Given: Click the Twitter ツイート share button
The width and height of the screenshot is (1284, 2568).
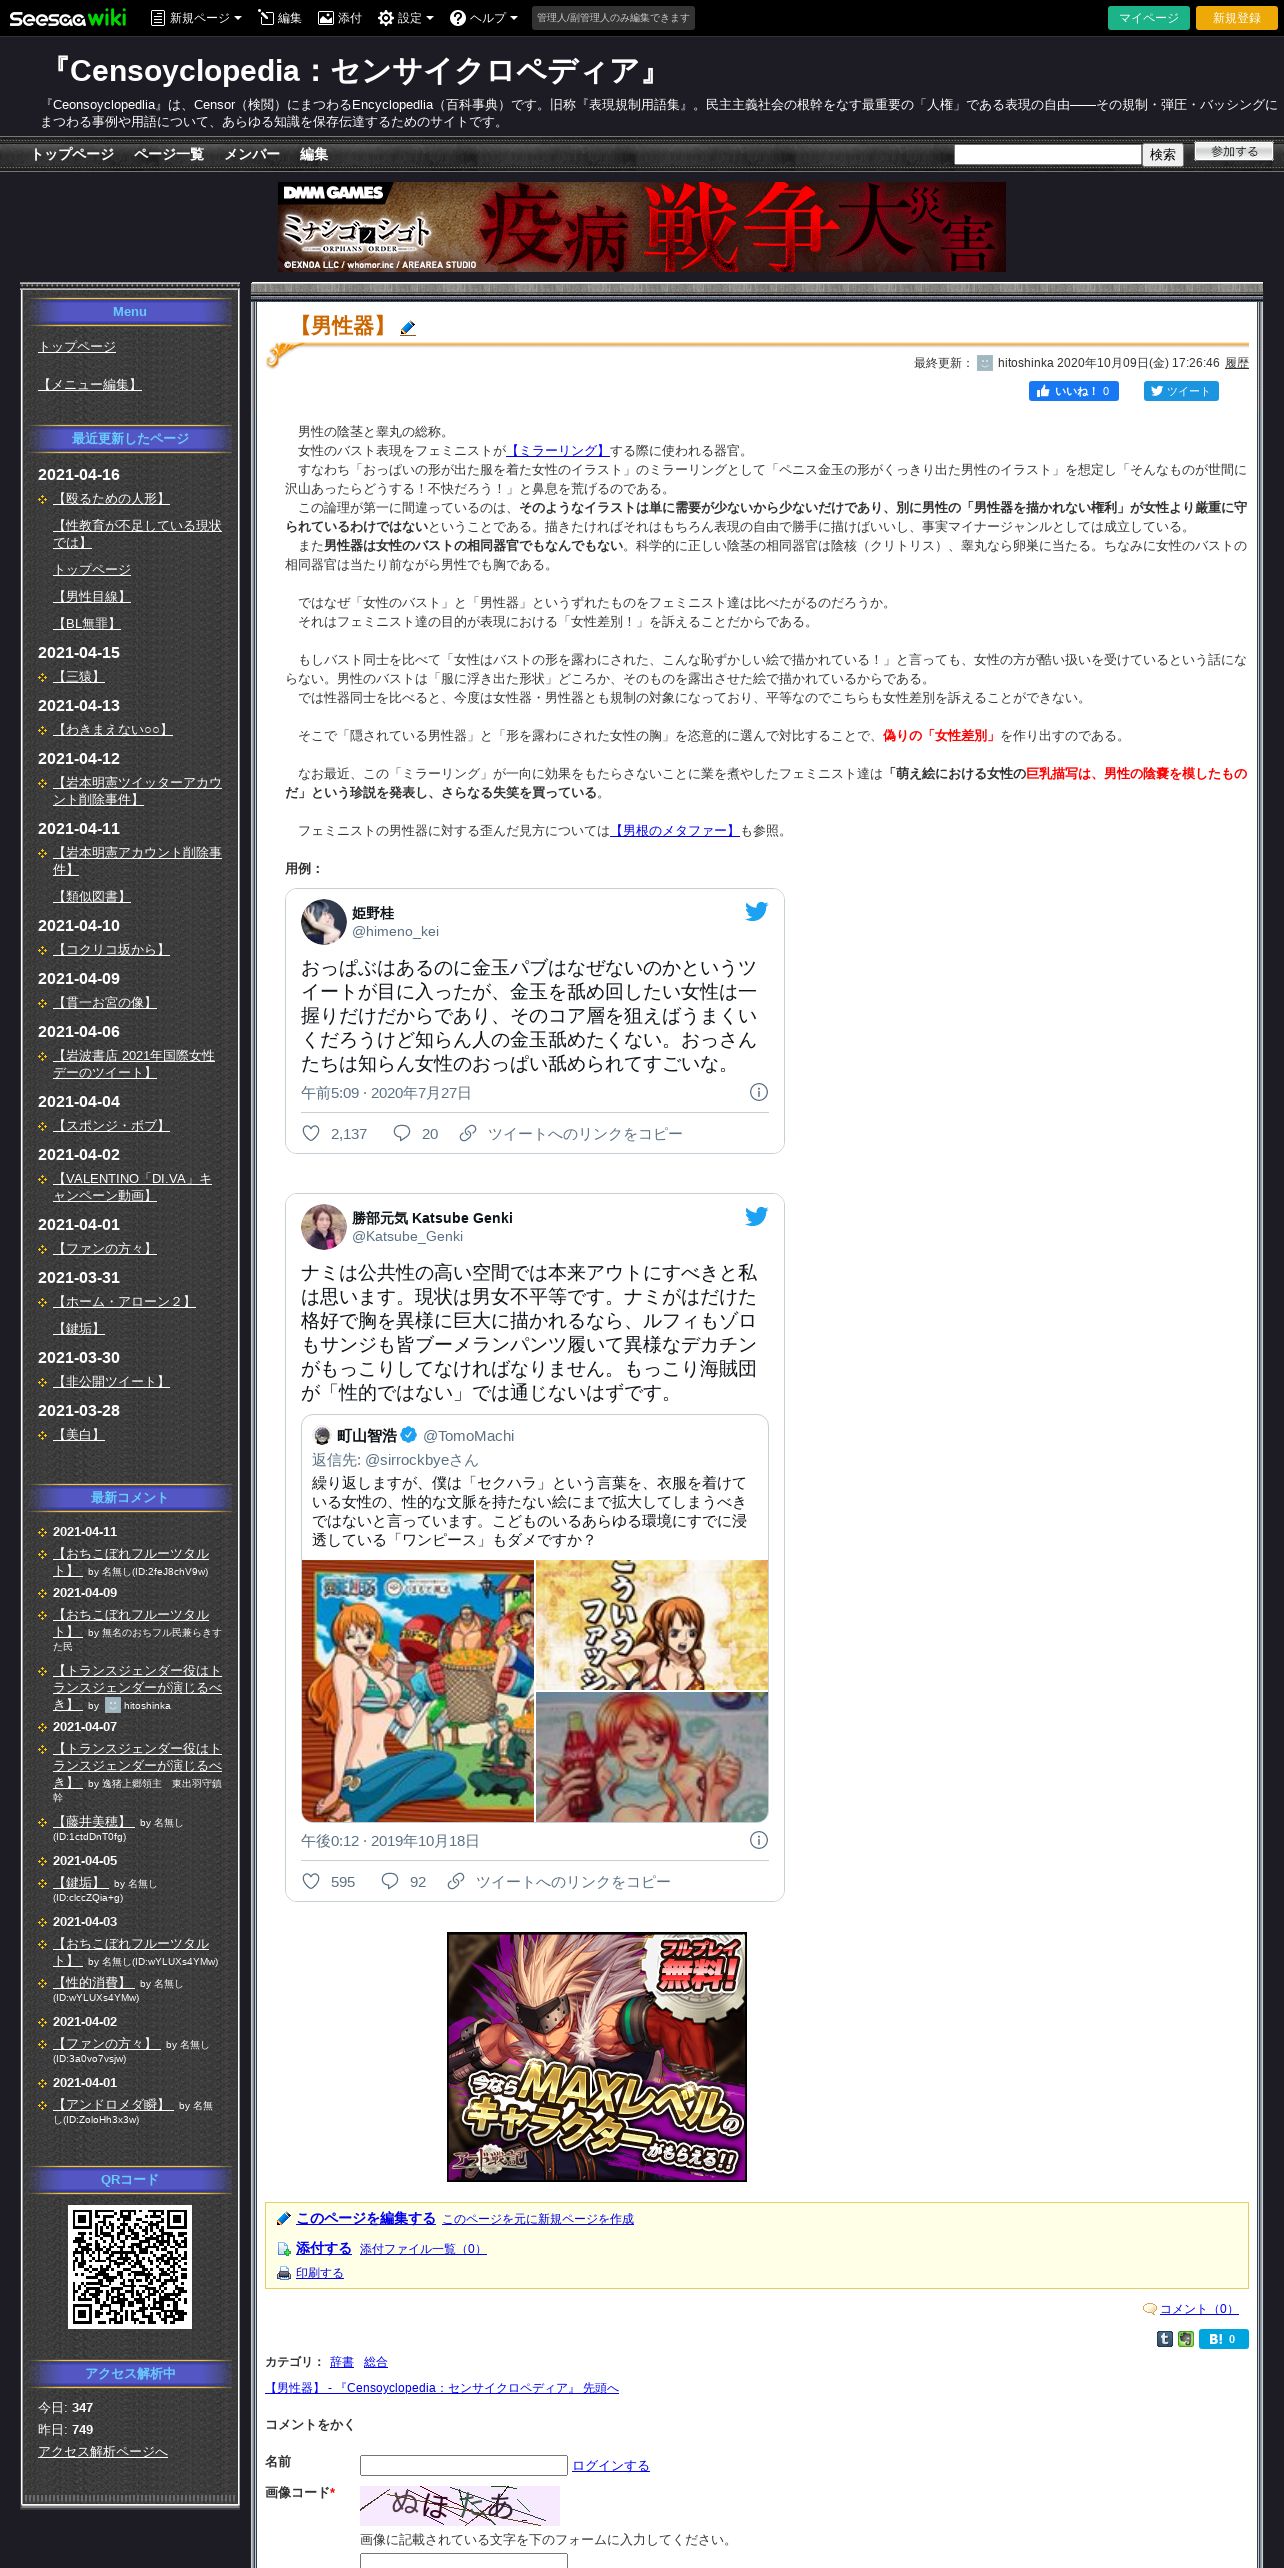Looking at the screenshot, I should [1181, 391].
